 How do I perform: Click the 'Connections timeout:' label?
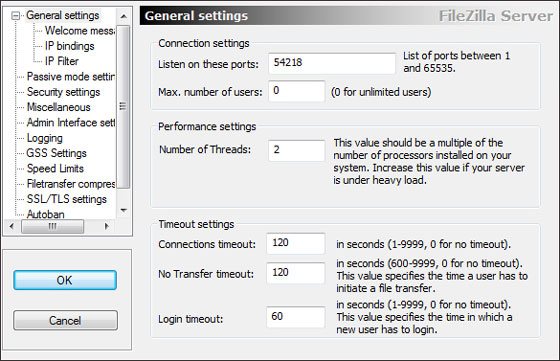pos(207,244)
